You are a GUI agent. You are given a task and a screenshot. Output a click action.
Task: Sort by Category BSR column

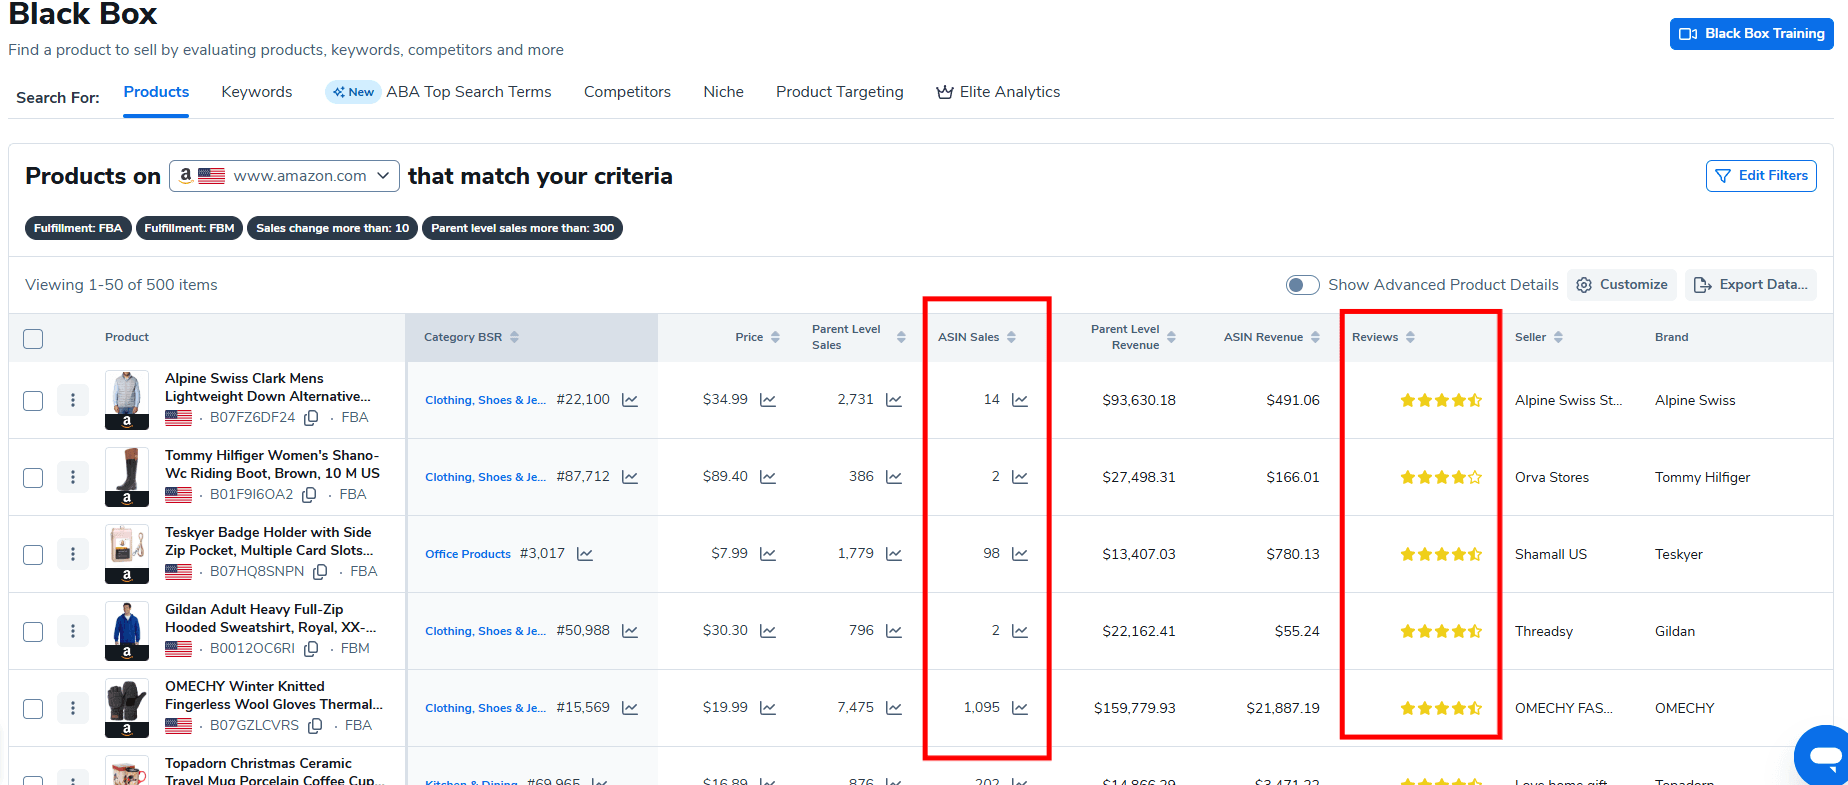point(514,337)
